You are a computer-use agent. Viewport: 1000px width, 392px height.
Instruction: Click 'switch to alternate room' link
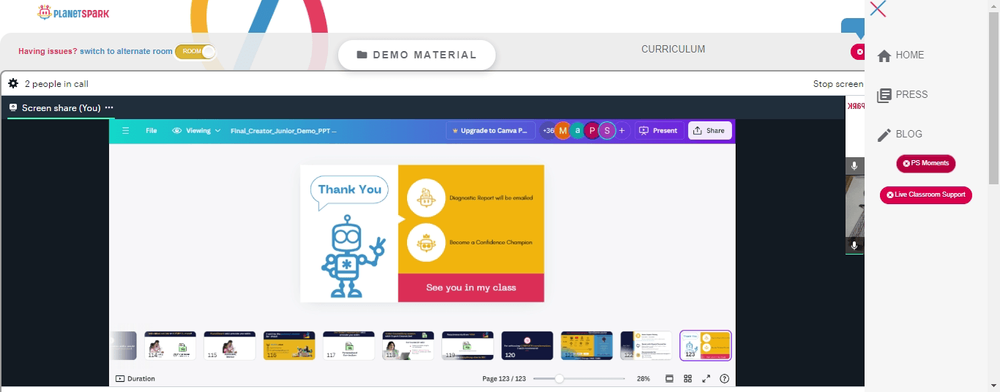126,52
